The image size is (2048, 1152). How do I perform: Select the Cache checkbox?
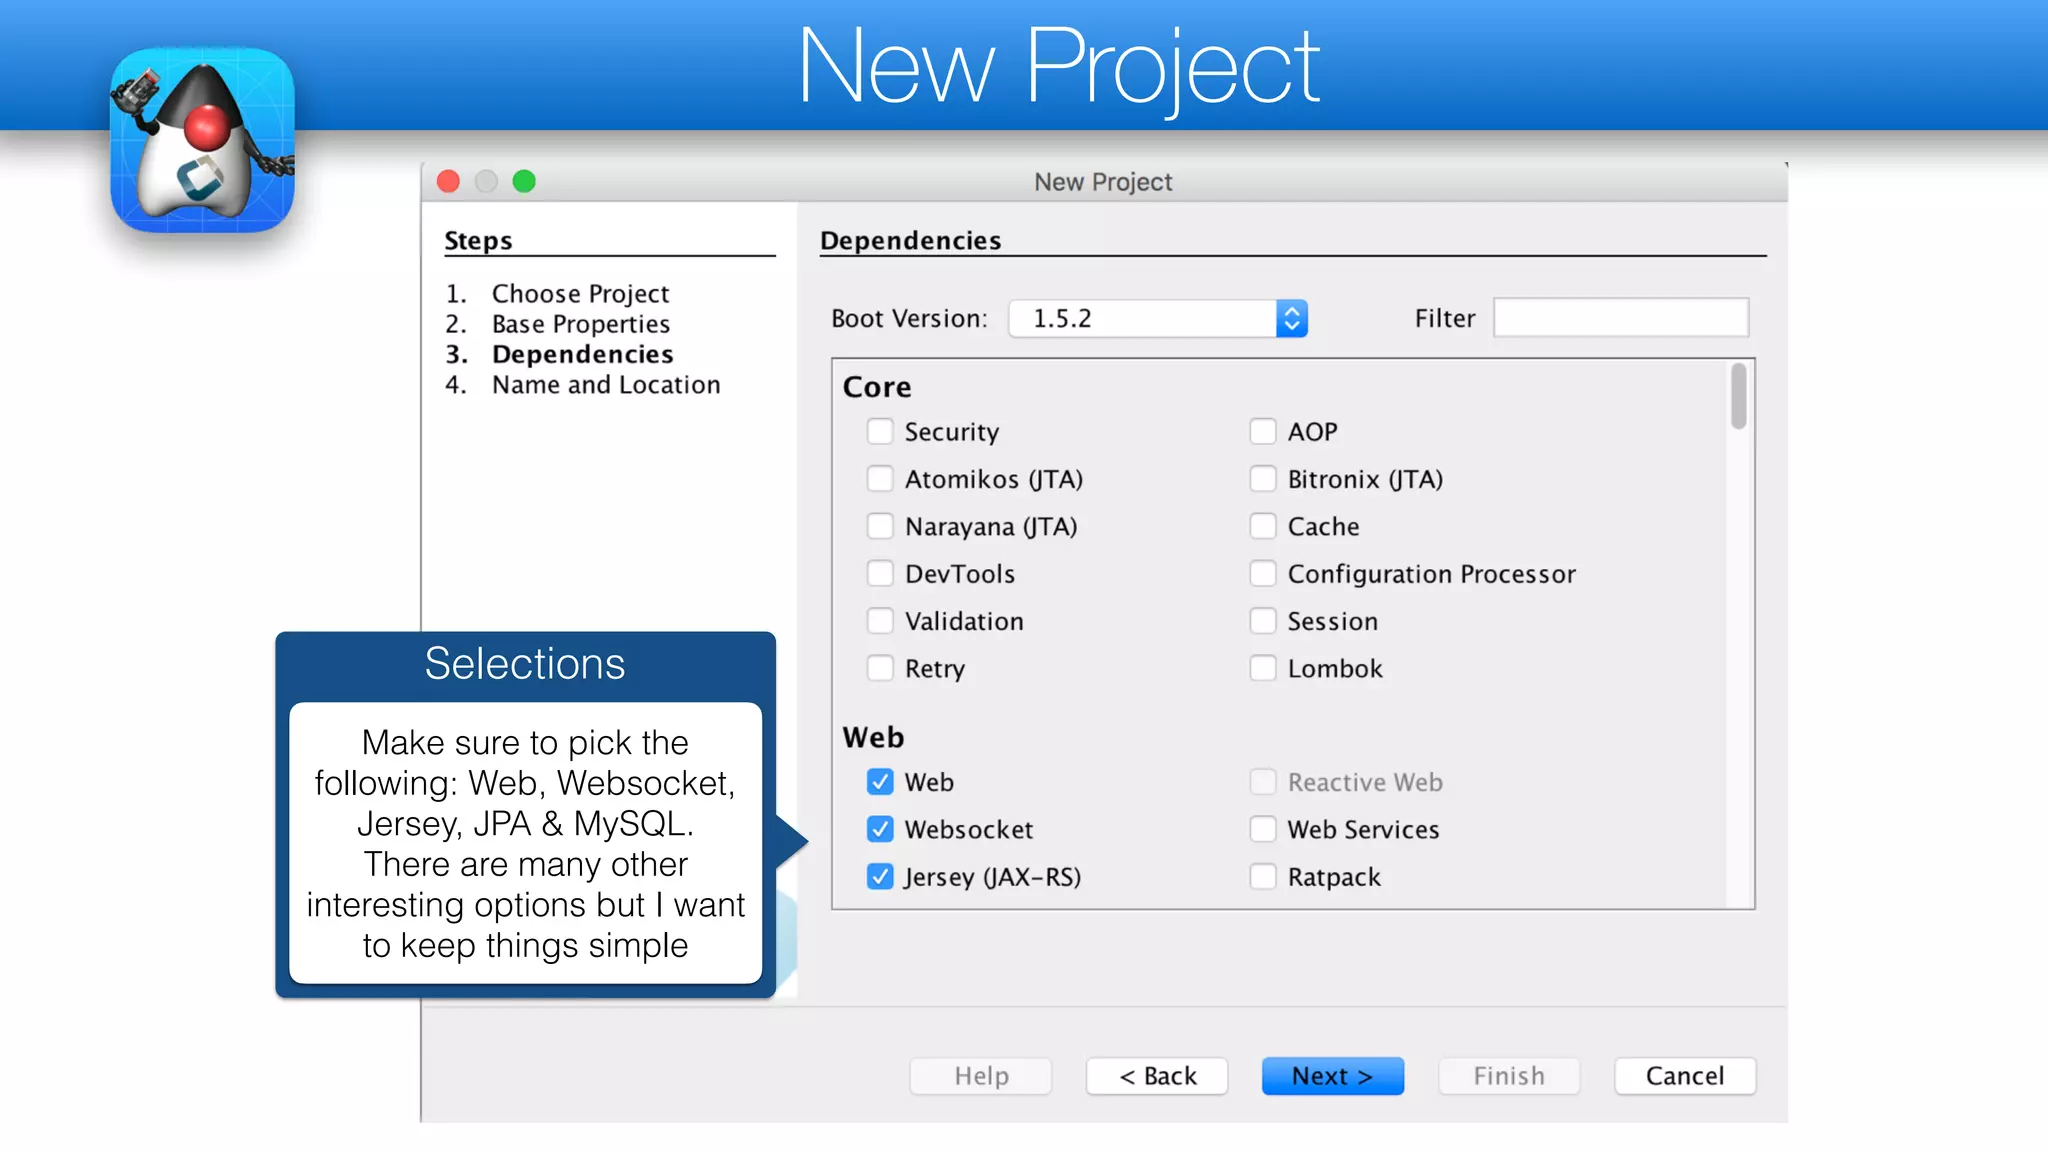pyautogui.click(x=1263, y=526)
